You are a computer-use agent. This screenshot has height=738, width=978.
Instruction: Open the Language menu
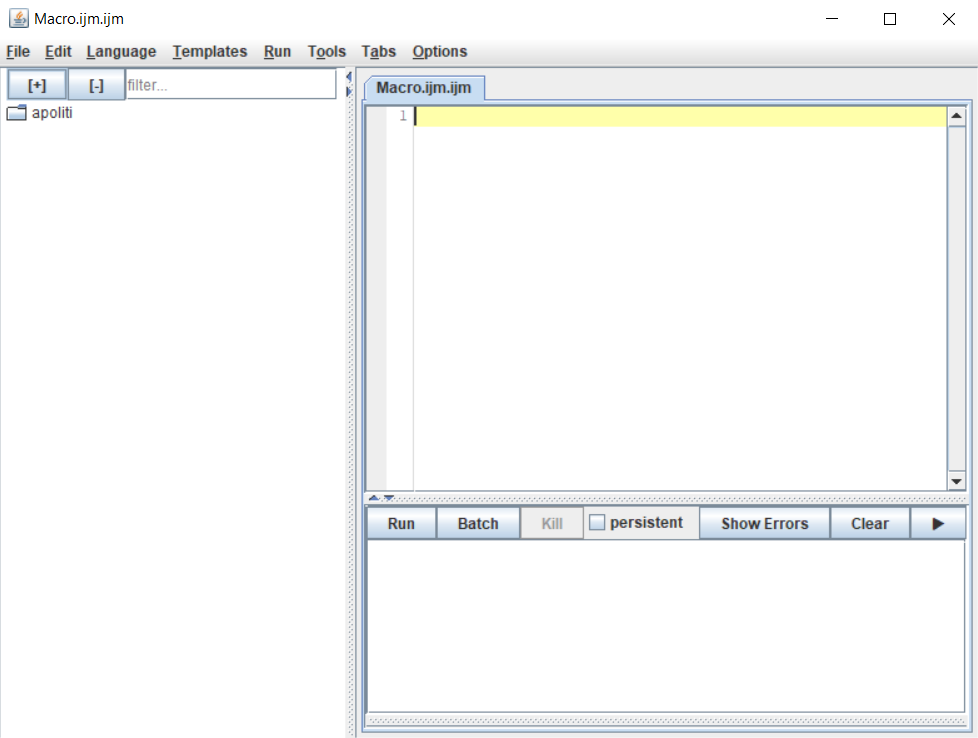(120, 51)
